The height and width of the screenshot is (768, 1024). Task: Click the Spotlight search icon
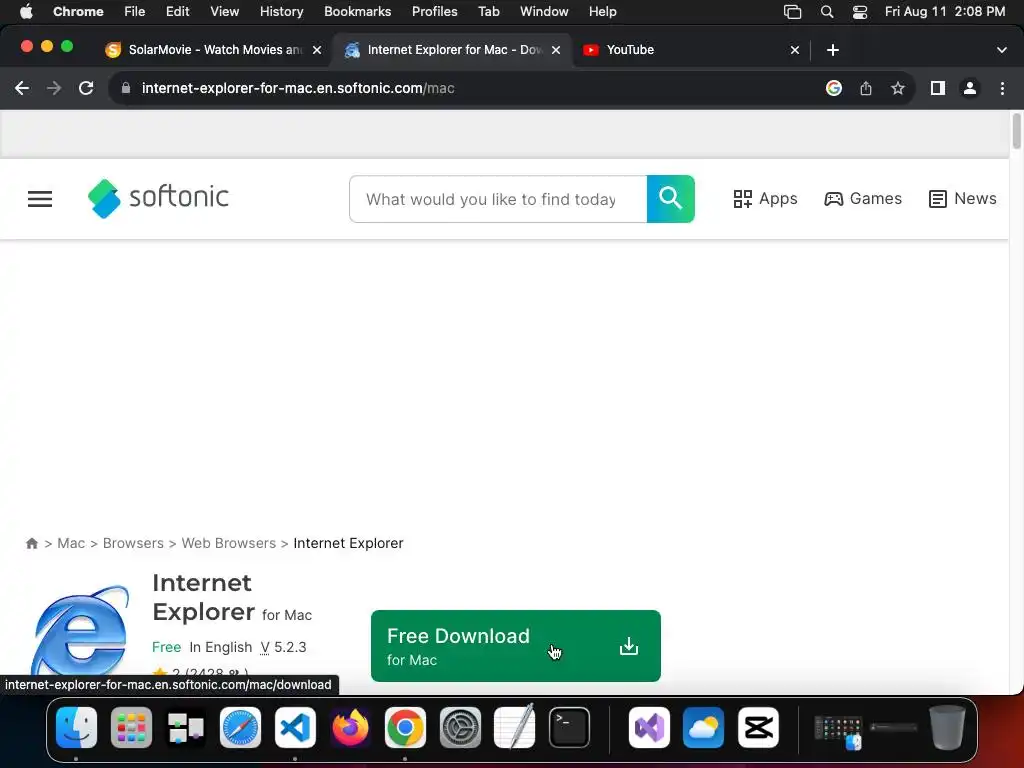[827, 12]
